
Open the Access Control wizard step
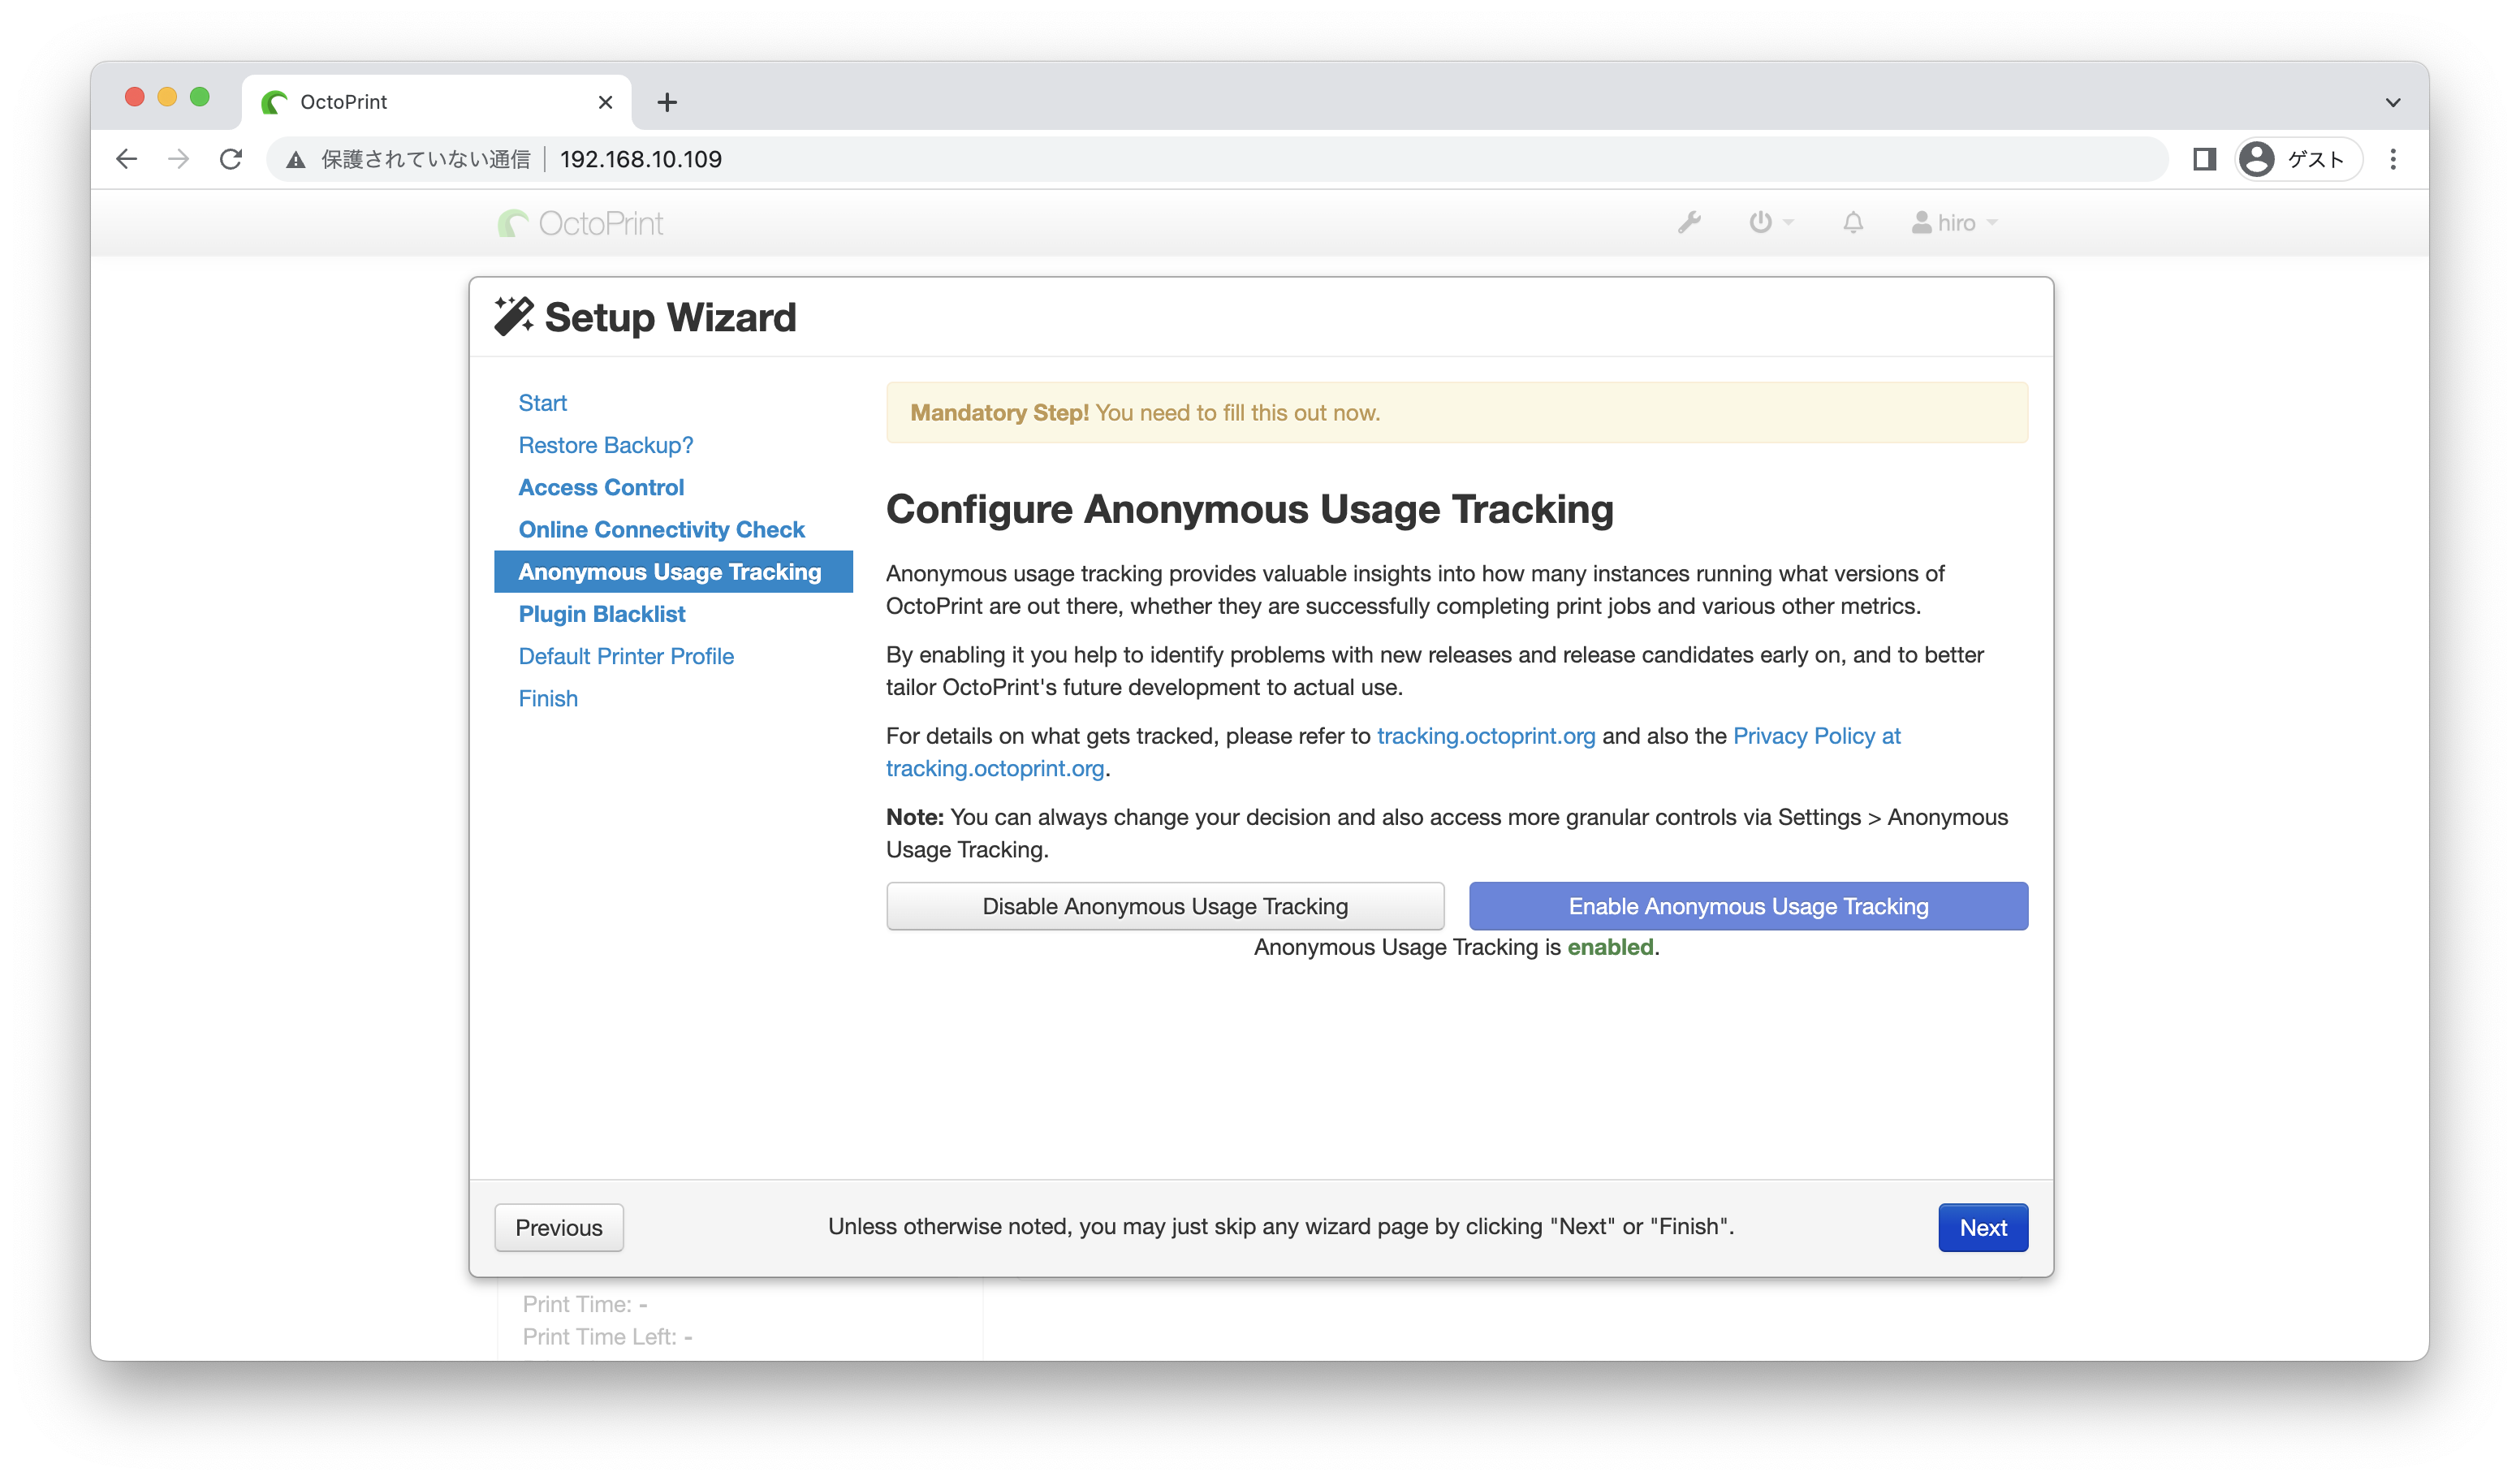601,487
